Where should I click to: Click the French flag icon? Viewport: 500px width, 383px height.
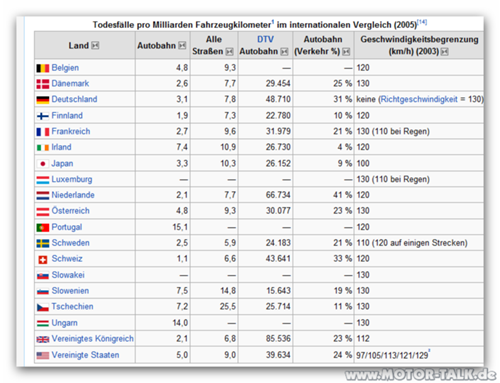click(43, 132)
